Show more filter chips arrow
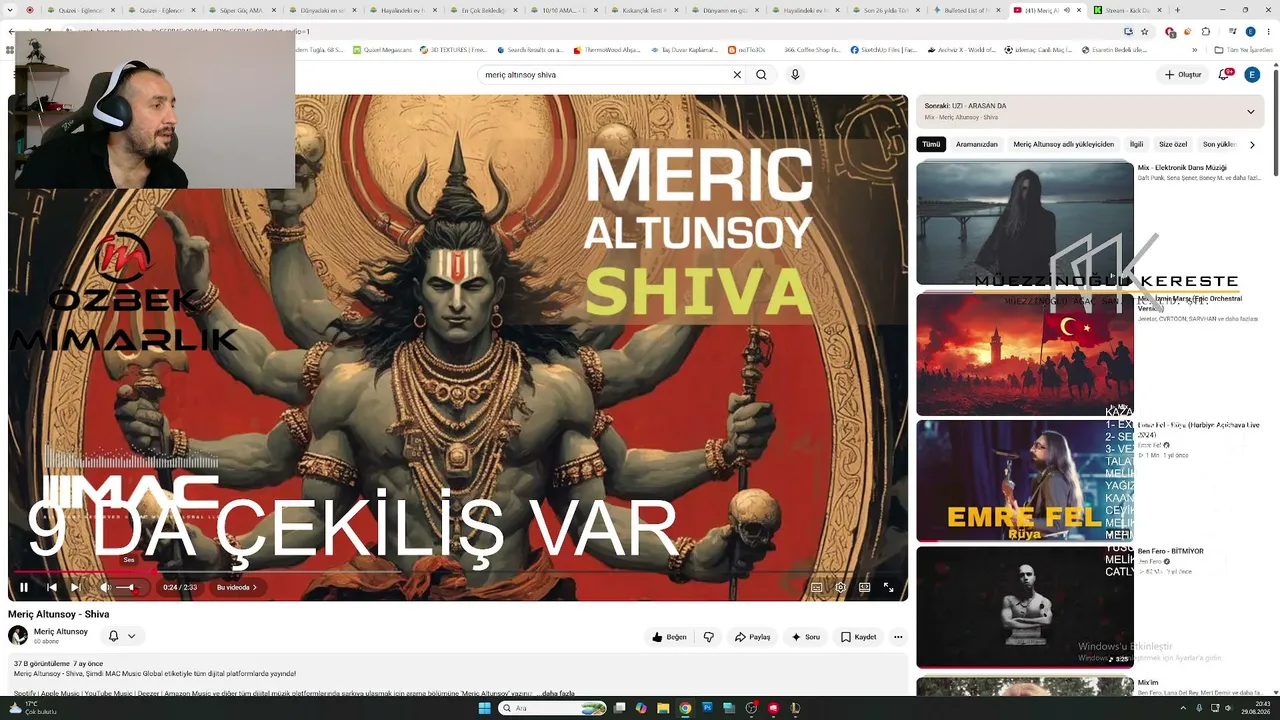The width and height of the screenshot is (1280, 720). (1252, 144)
